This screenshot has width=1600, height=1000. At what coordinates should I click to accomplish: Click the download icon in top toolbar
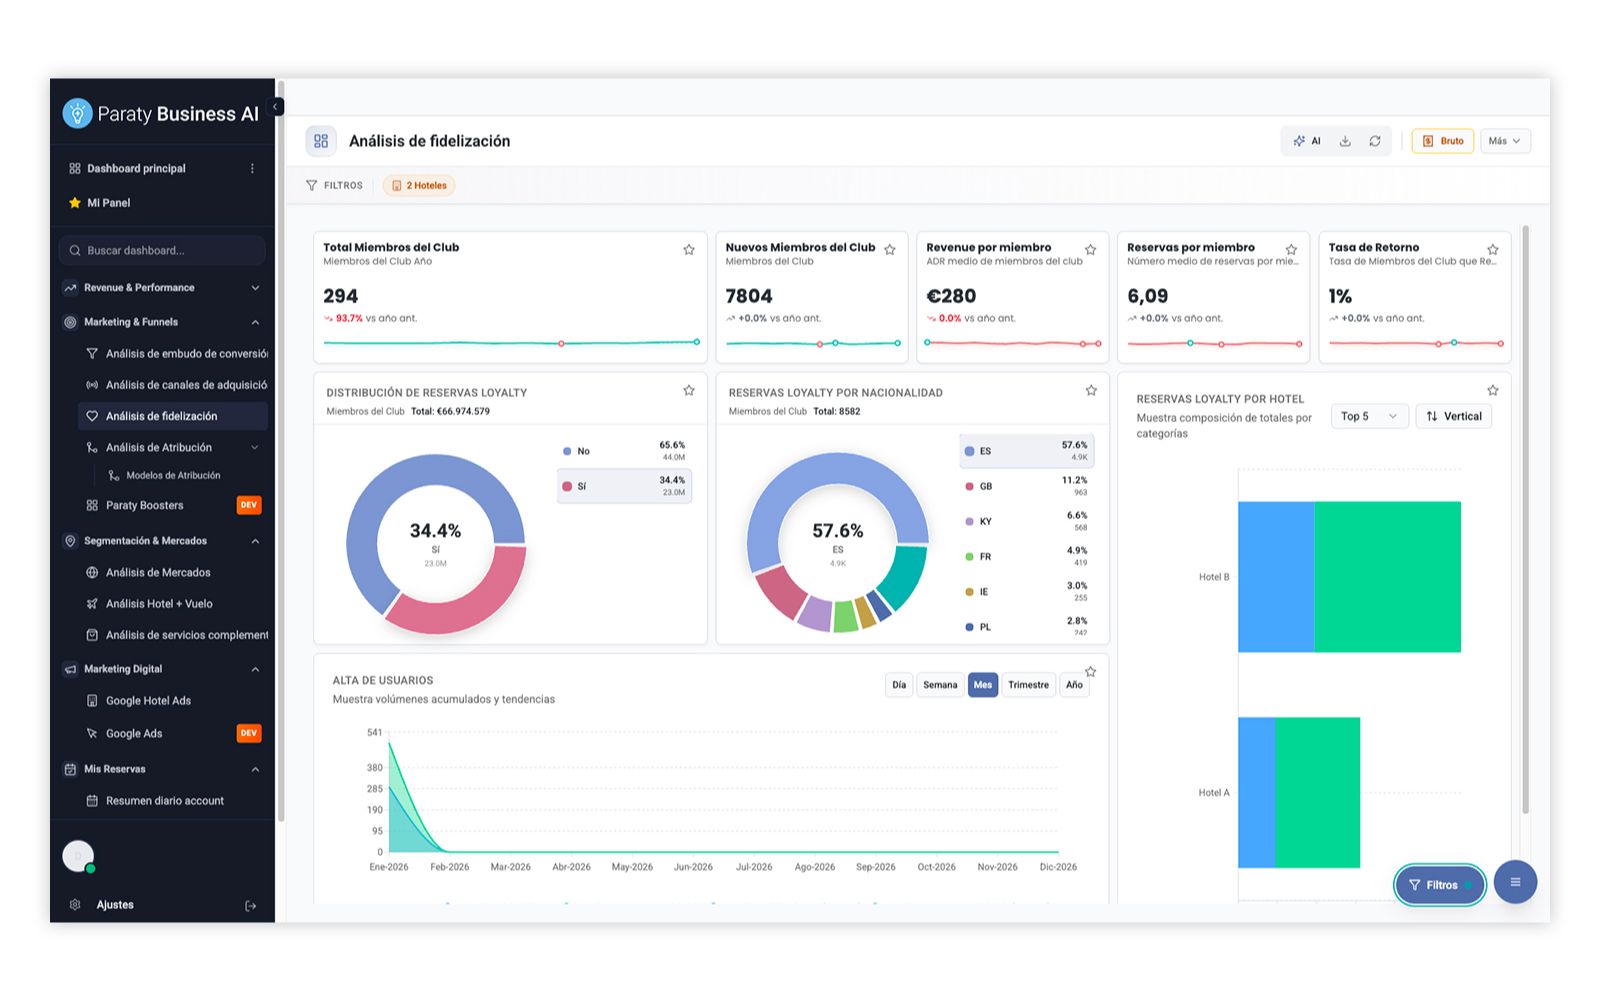pyautogui.click(x=1345, y=141)
